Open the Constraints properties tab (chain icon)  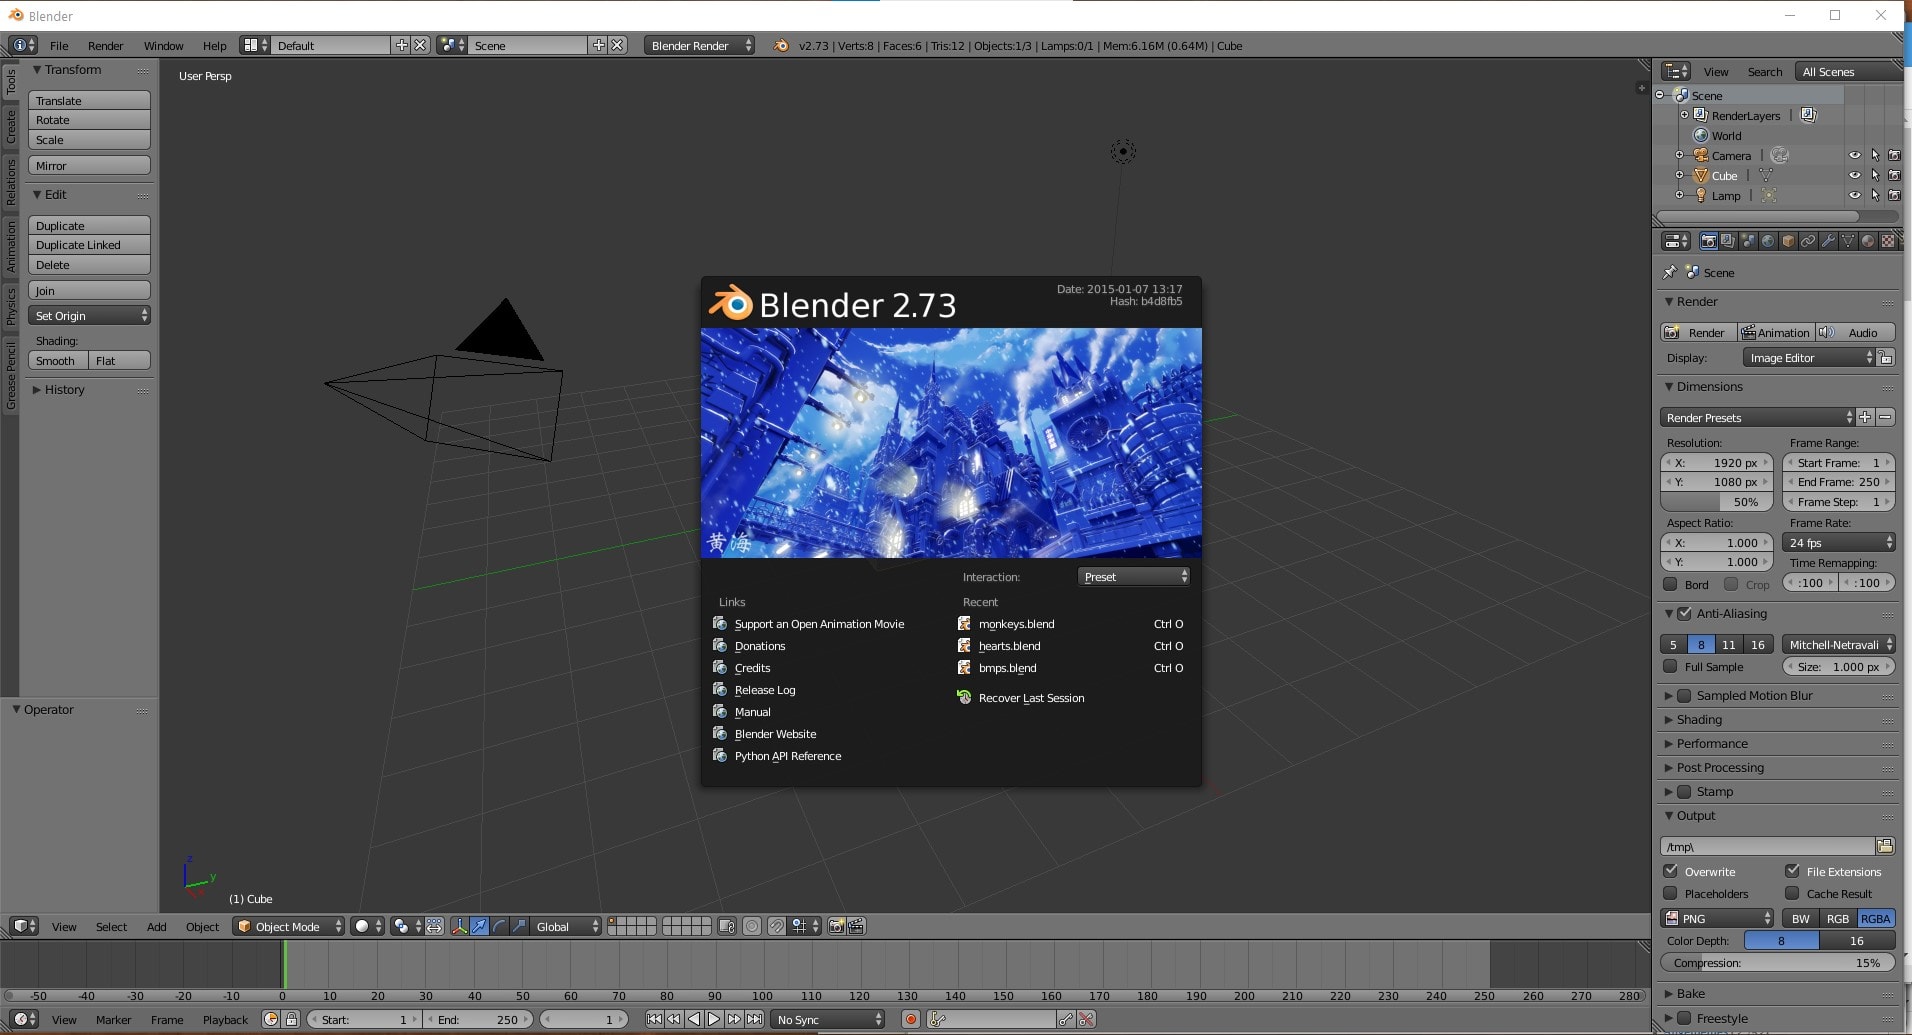click(x=1808, y=241)
